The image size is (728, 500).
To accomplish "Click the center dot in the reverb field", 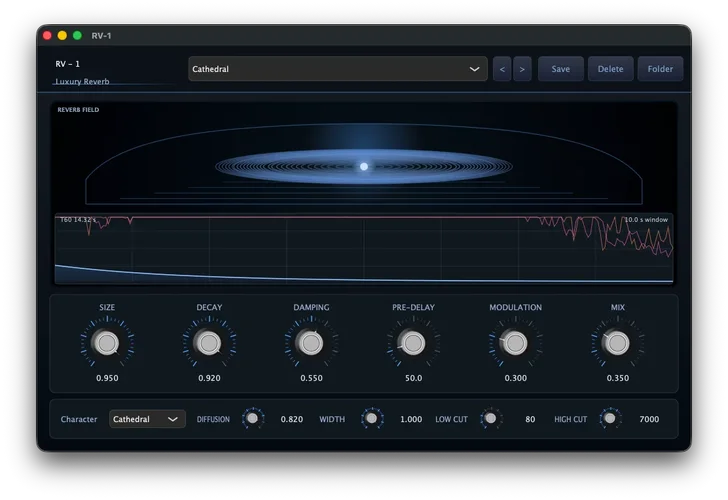I will pyautogui.click(x=364, y=166).
